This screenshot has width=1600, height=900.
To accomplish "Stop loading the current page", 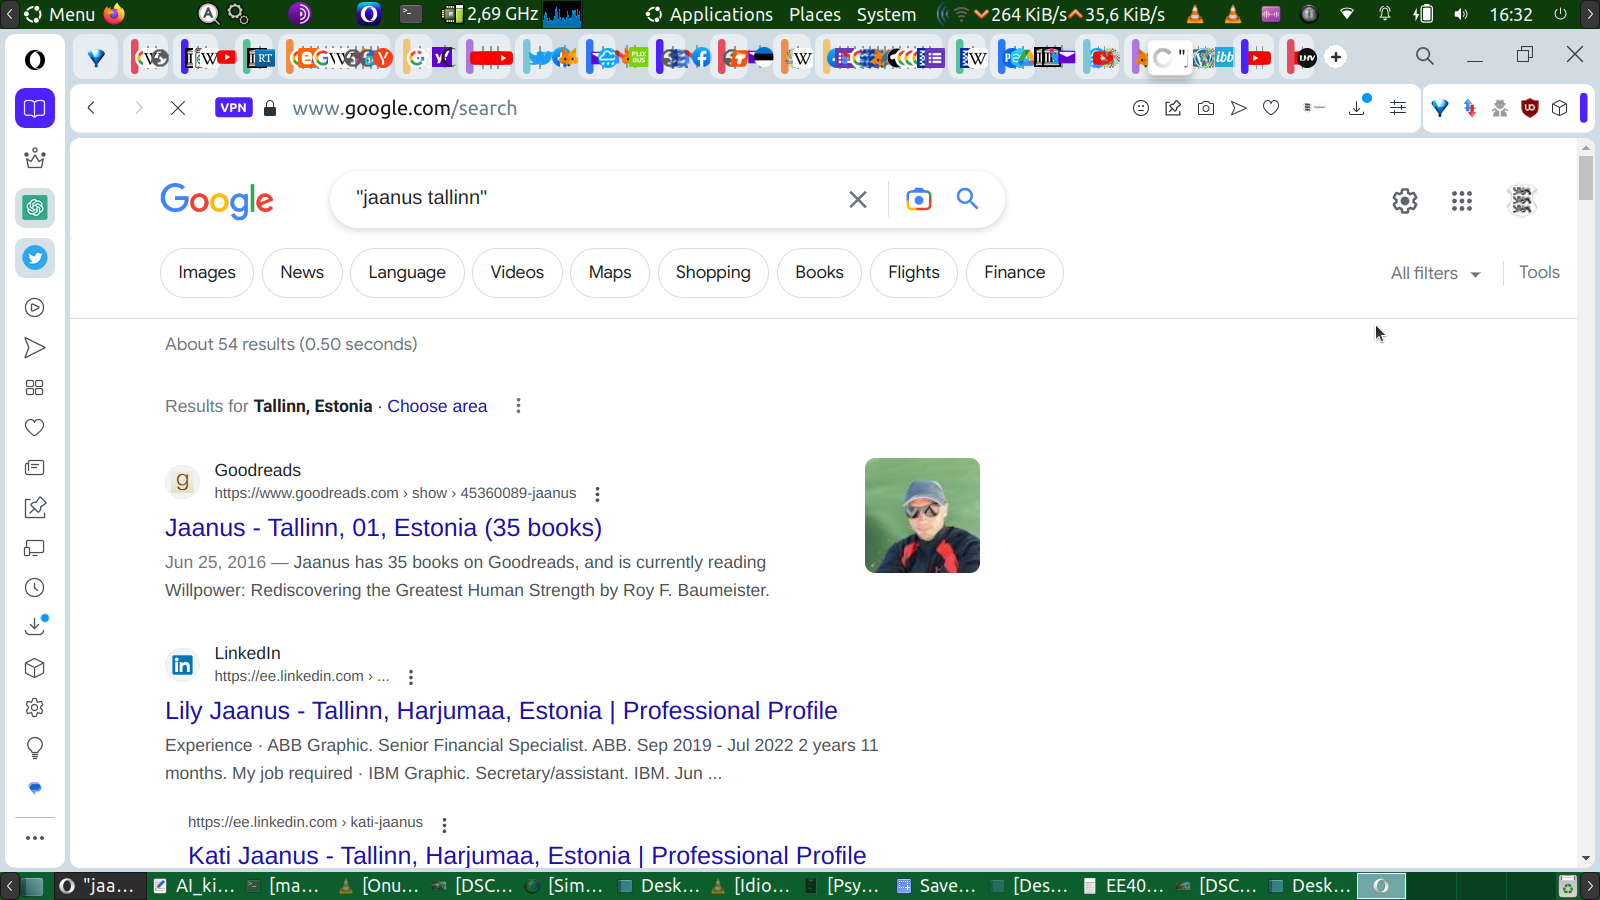I will click(x=178, y=108).
